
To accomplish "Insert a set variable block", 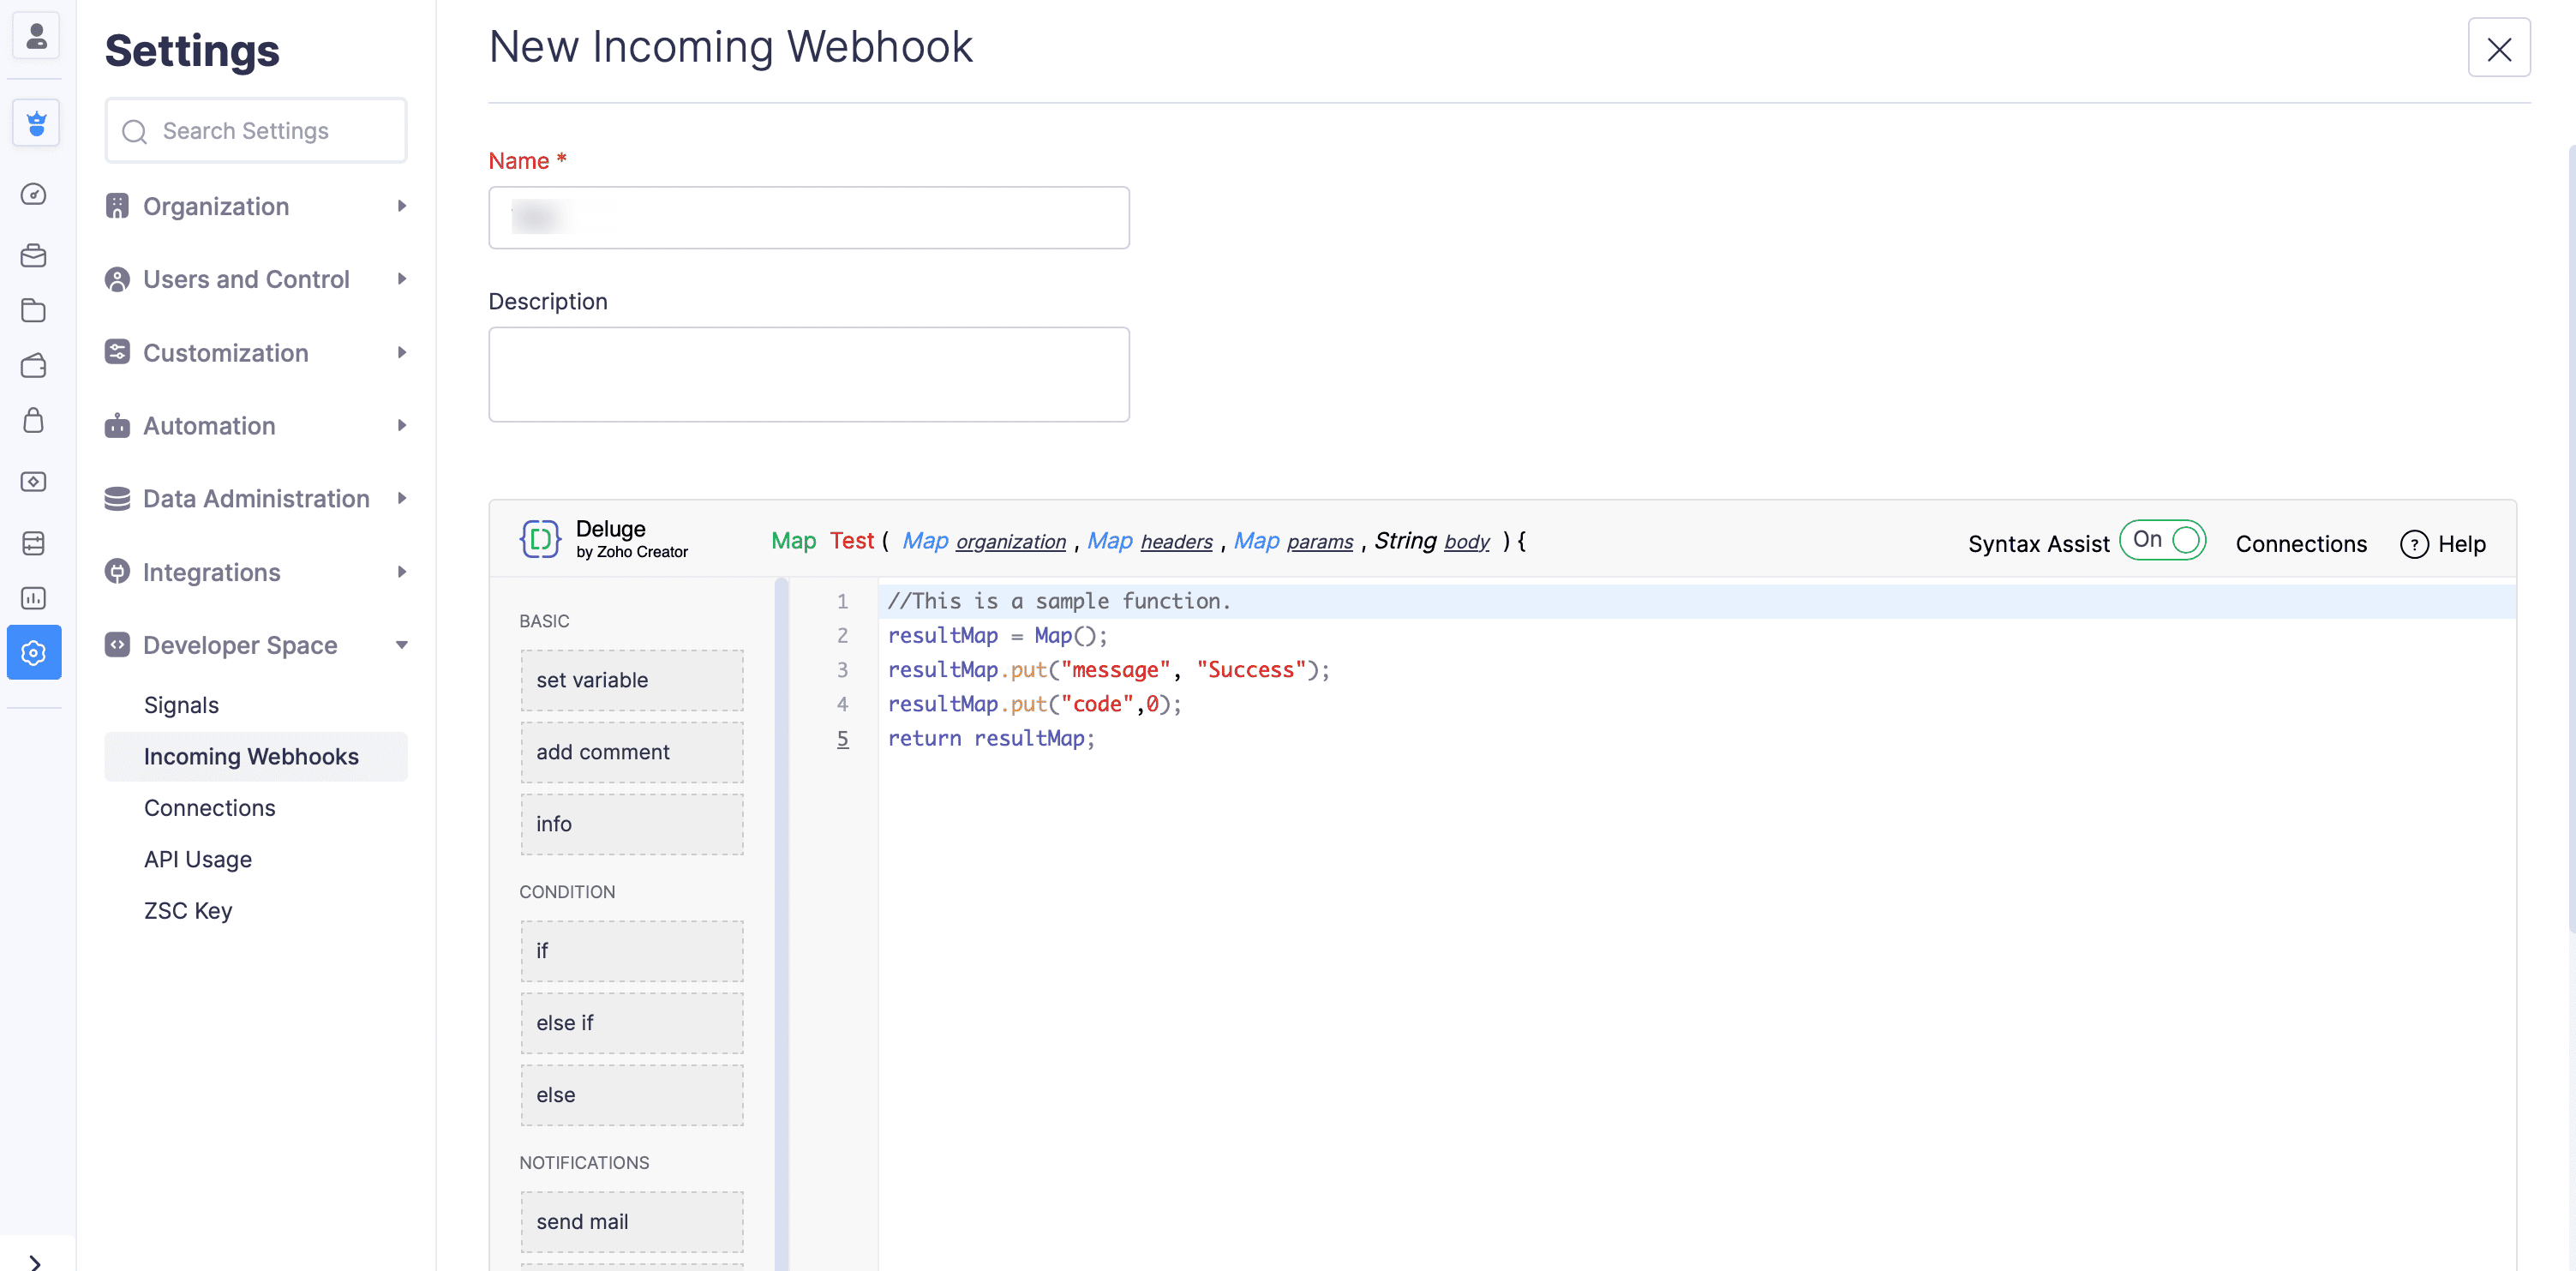I will (x=631, y=679).
